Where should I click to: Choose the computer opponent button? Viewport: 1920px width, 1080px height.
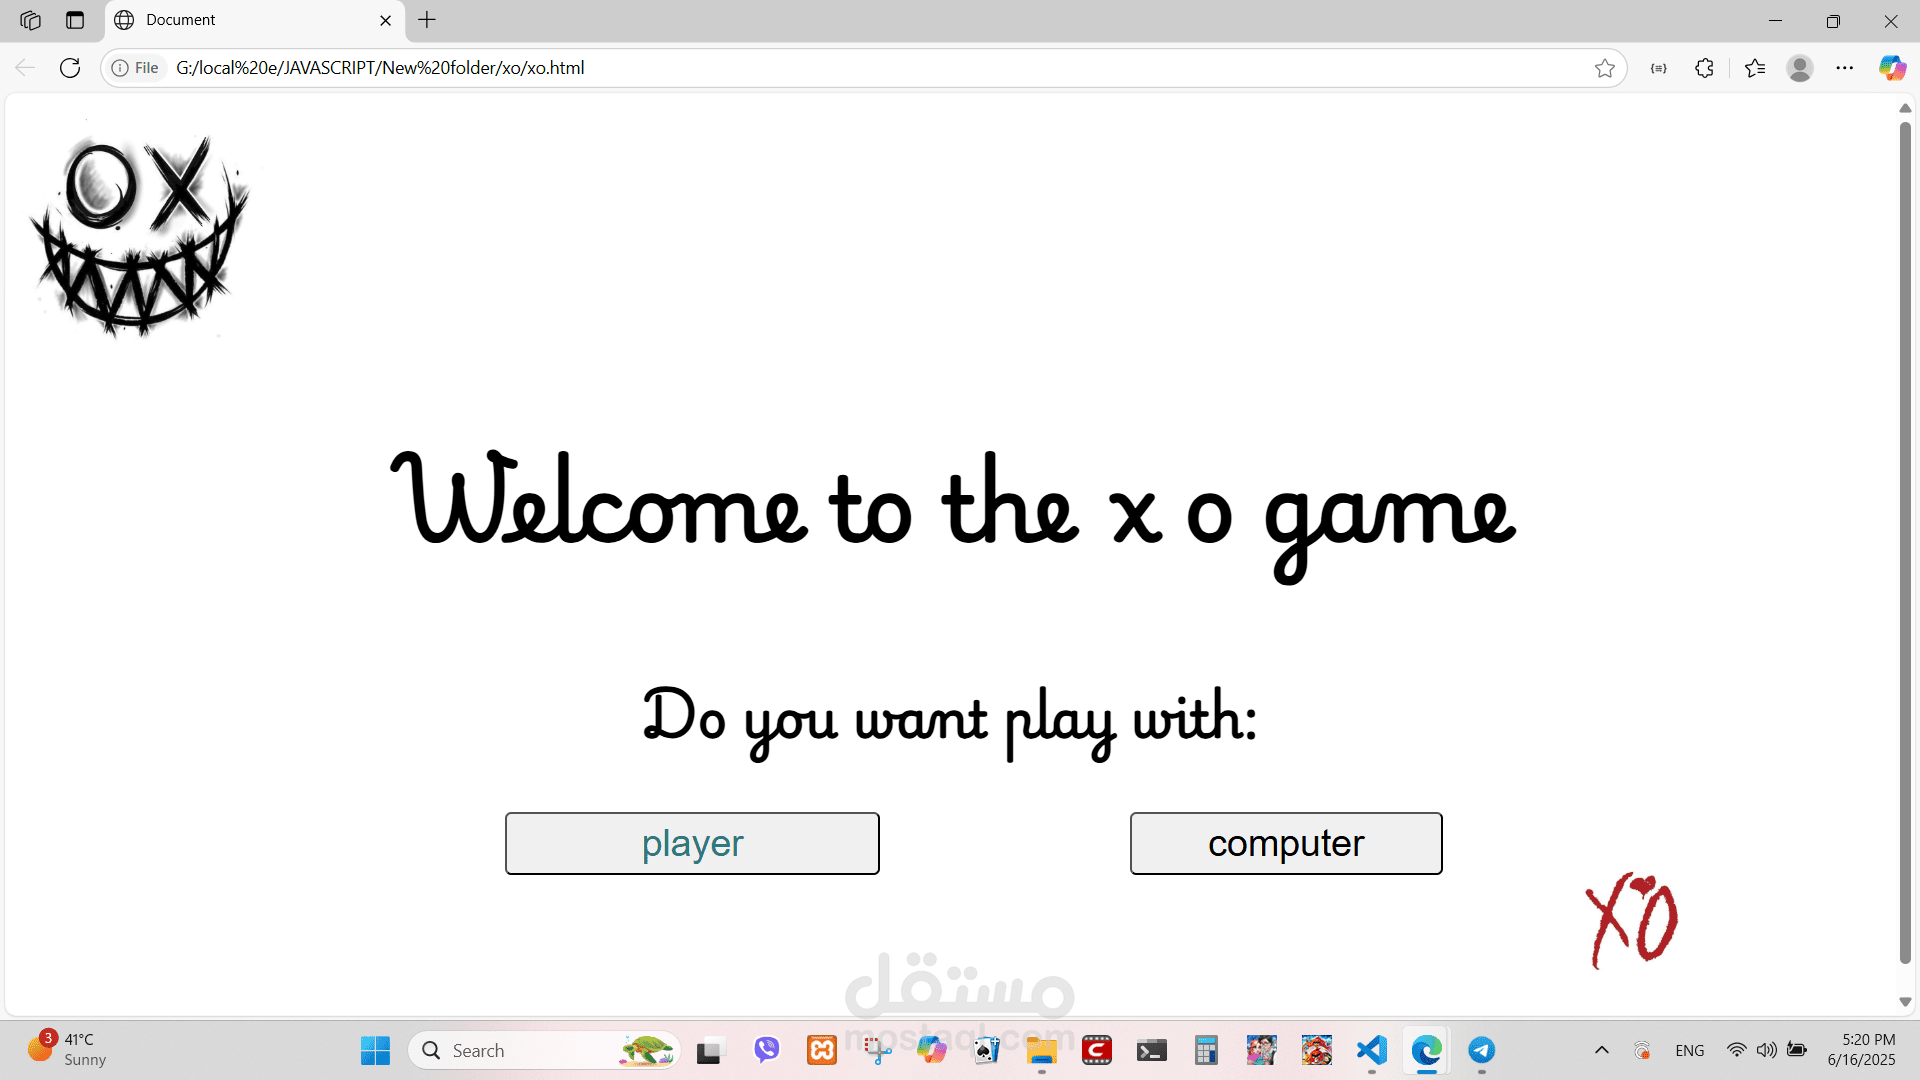[x=1286, y=843]
